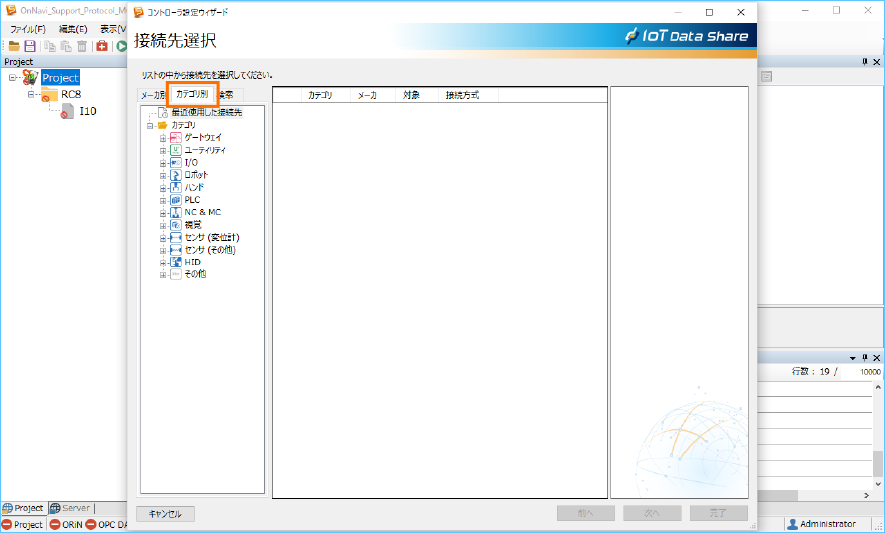885x533 pixels.
Task: Collapse the RC8 folder in Project tree
Action: pos(32,95)
